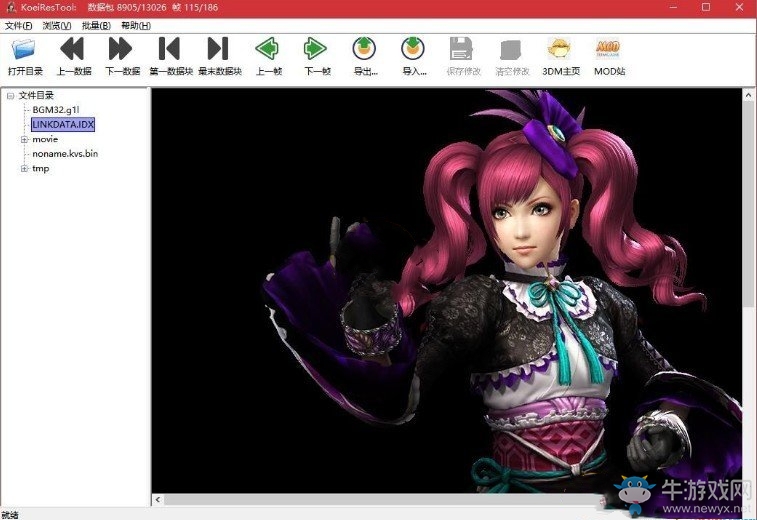The height and width of the screenshot is (520, 757).
Task: Select the movie folder in the tree
Action: click(x=45, y=139)
